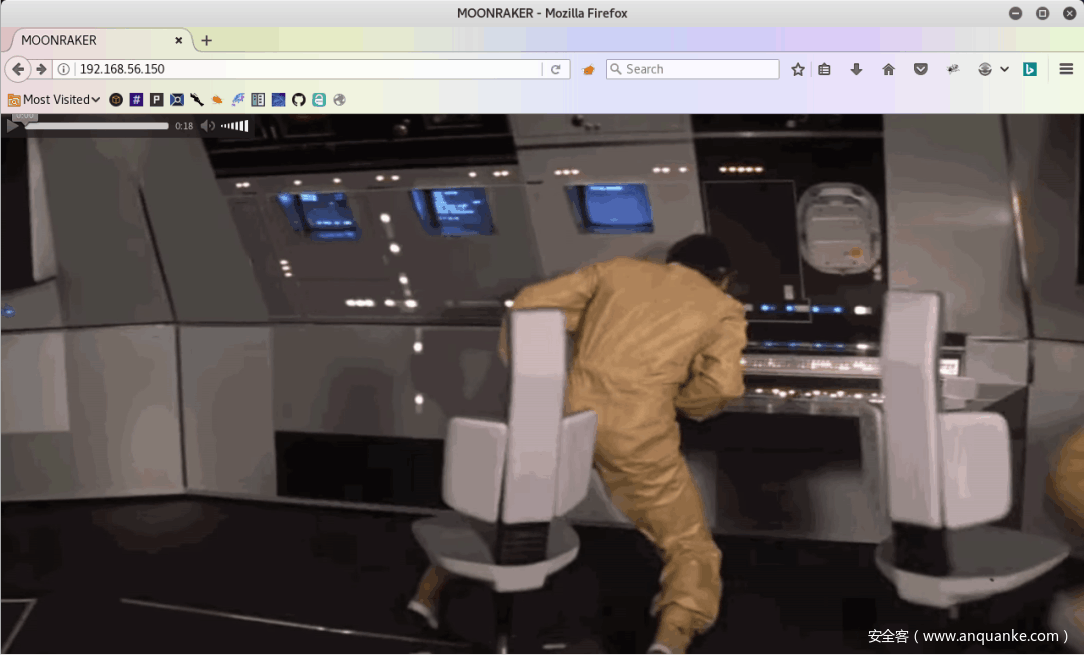The width and height of the screenshot is (1084, 655).
Task: Open a new tab with plus button
Action: (x=206, y=40)
